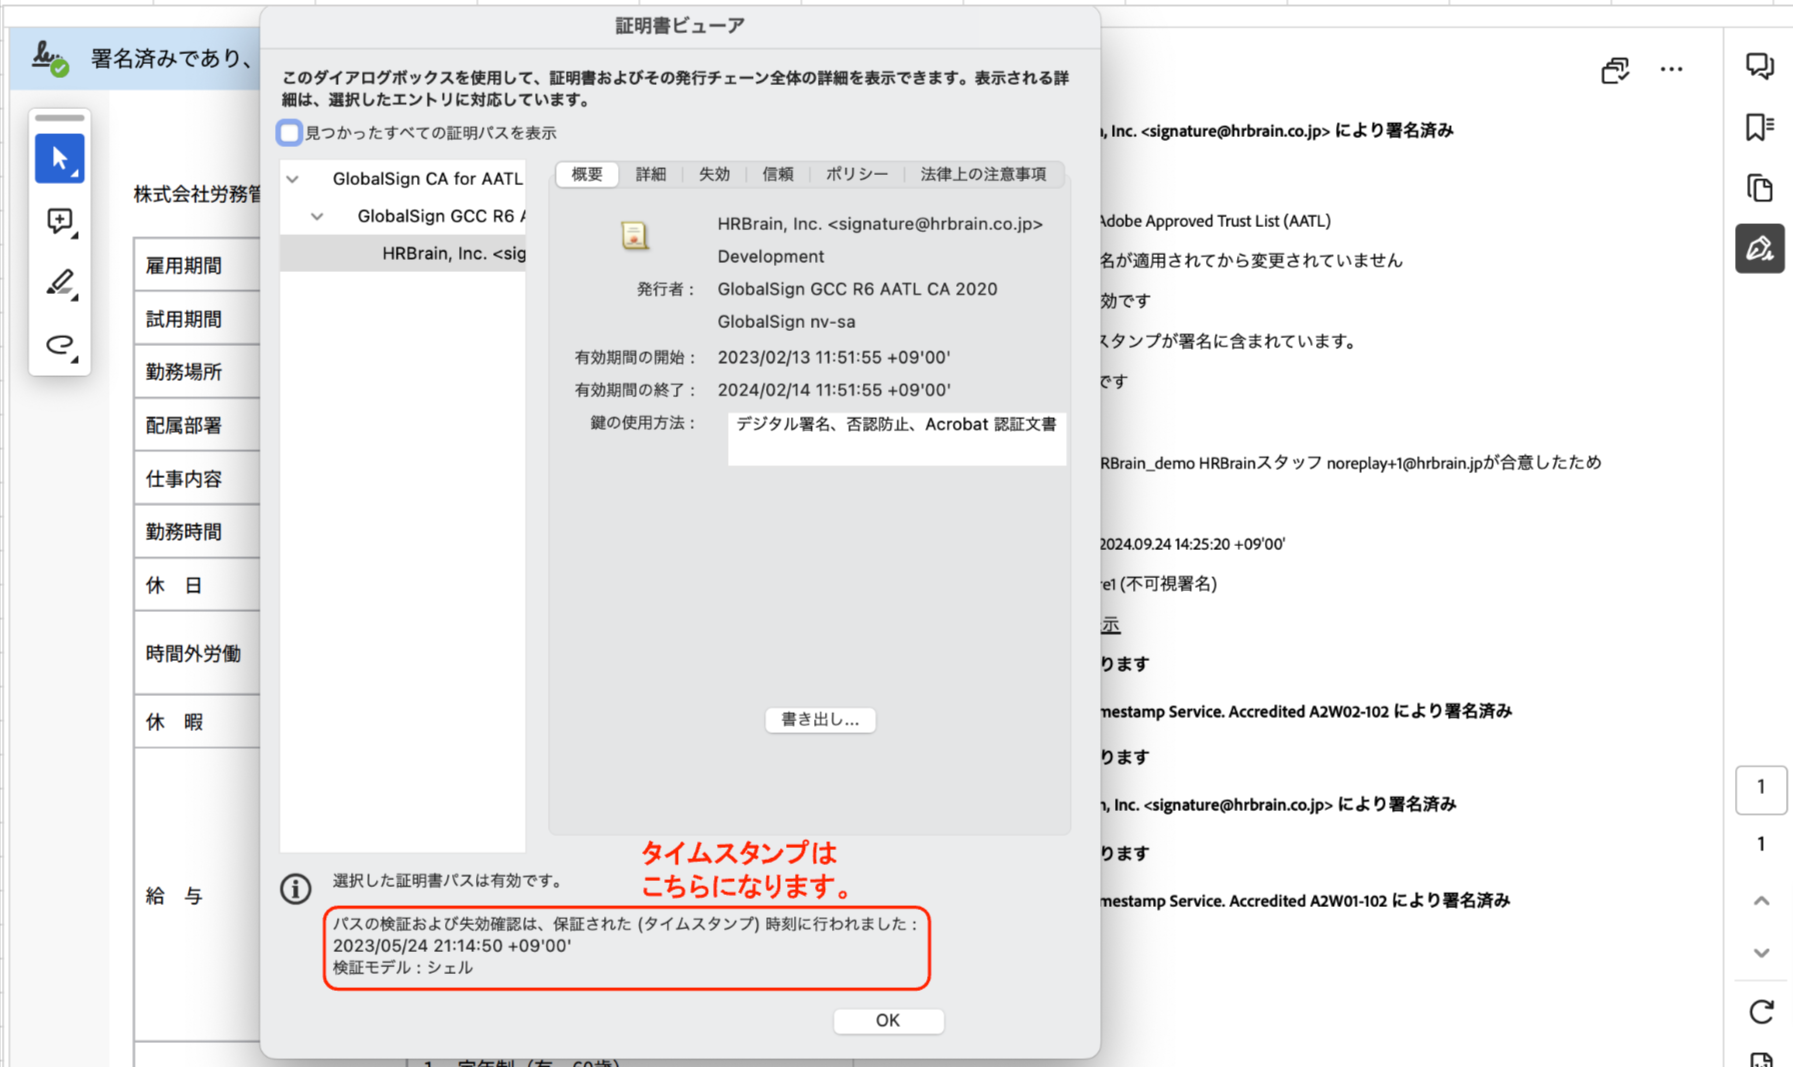The image size is (1793, 1067).
Task: Click the signed status pen icon
Action: [x=49, y=58]
